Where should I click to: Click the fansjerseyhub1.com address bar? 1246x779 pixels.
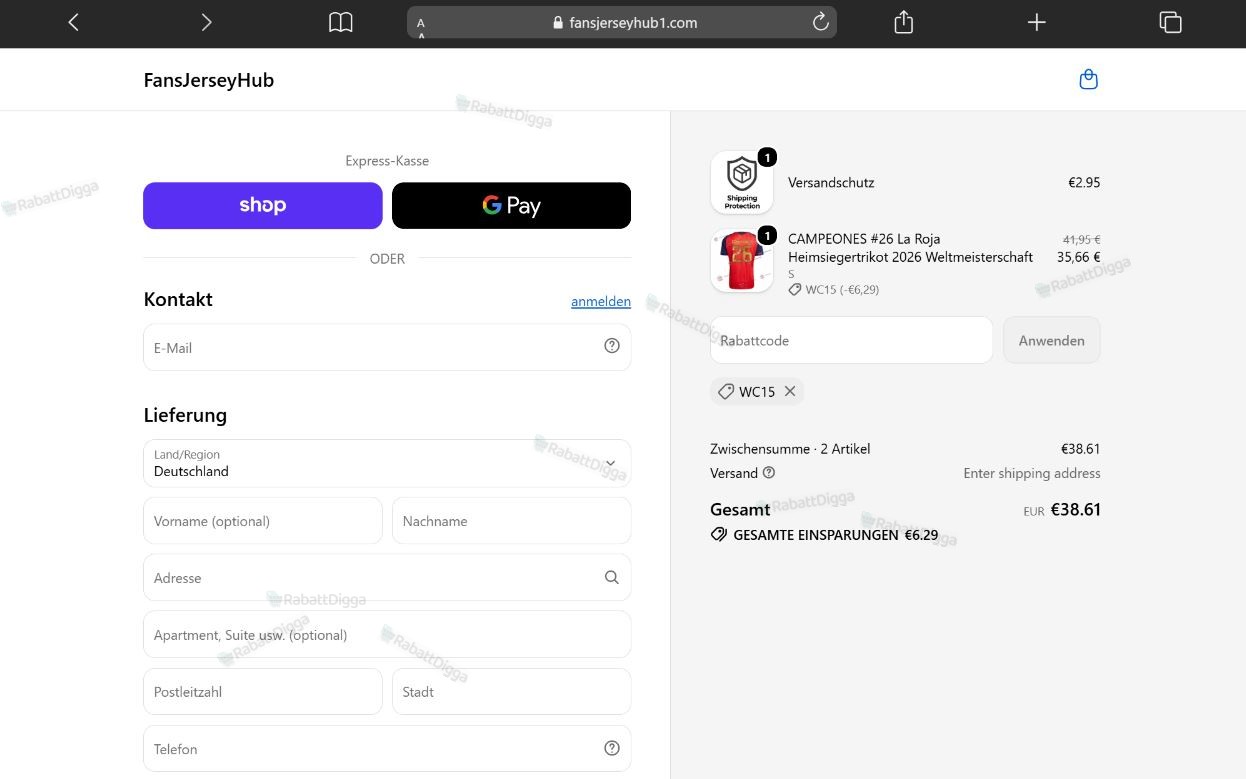(x=621, y=22)
